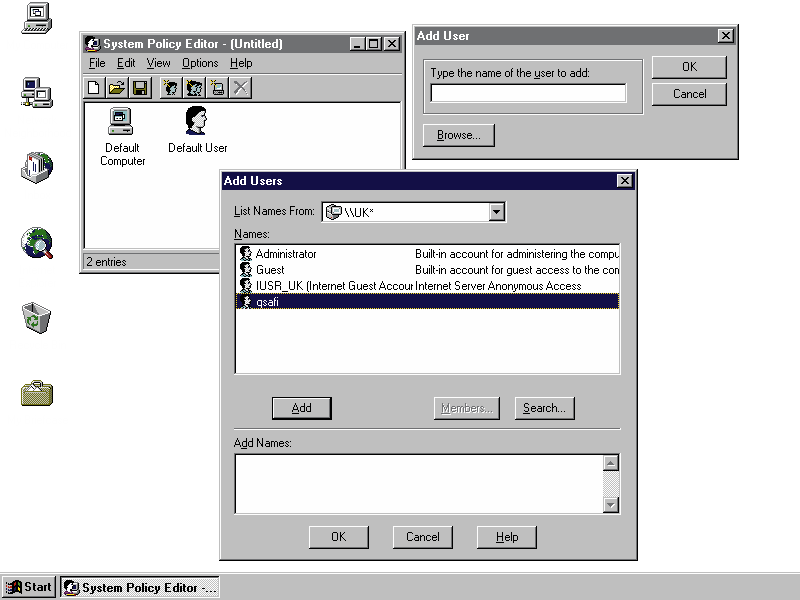The image size is (800, 600).
Task: Open the View menu
Action: click(x=158, y=63)
